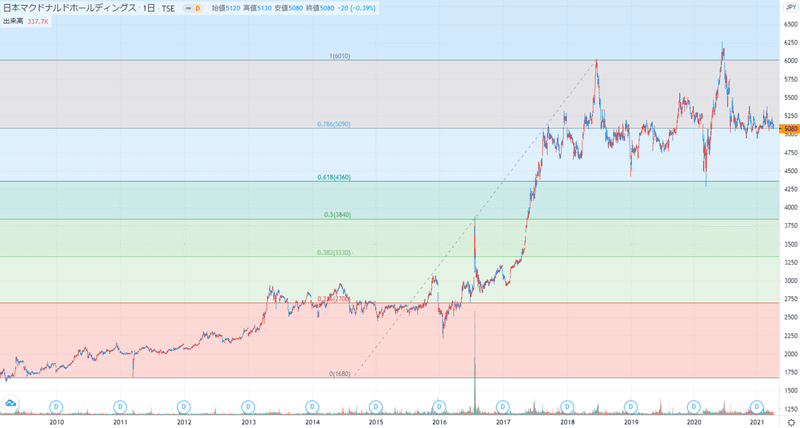The height and width of the screenshot is (428, 800).
Task: Click the dash badge beside TSE in legend
Action: (186, 8)
